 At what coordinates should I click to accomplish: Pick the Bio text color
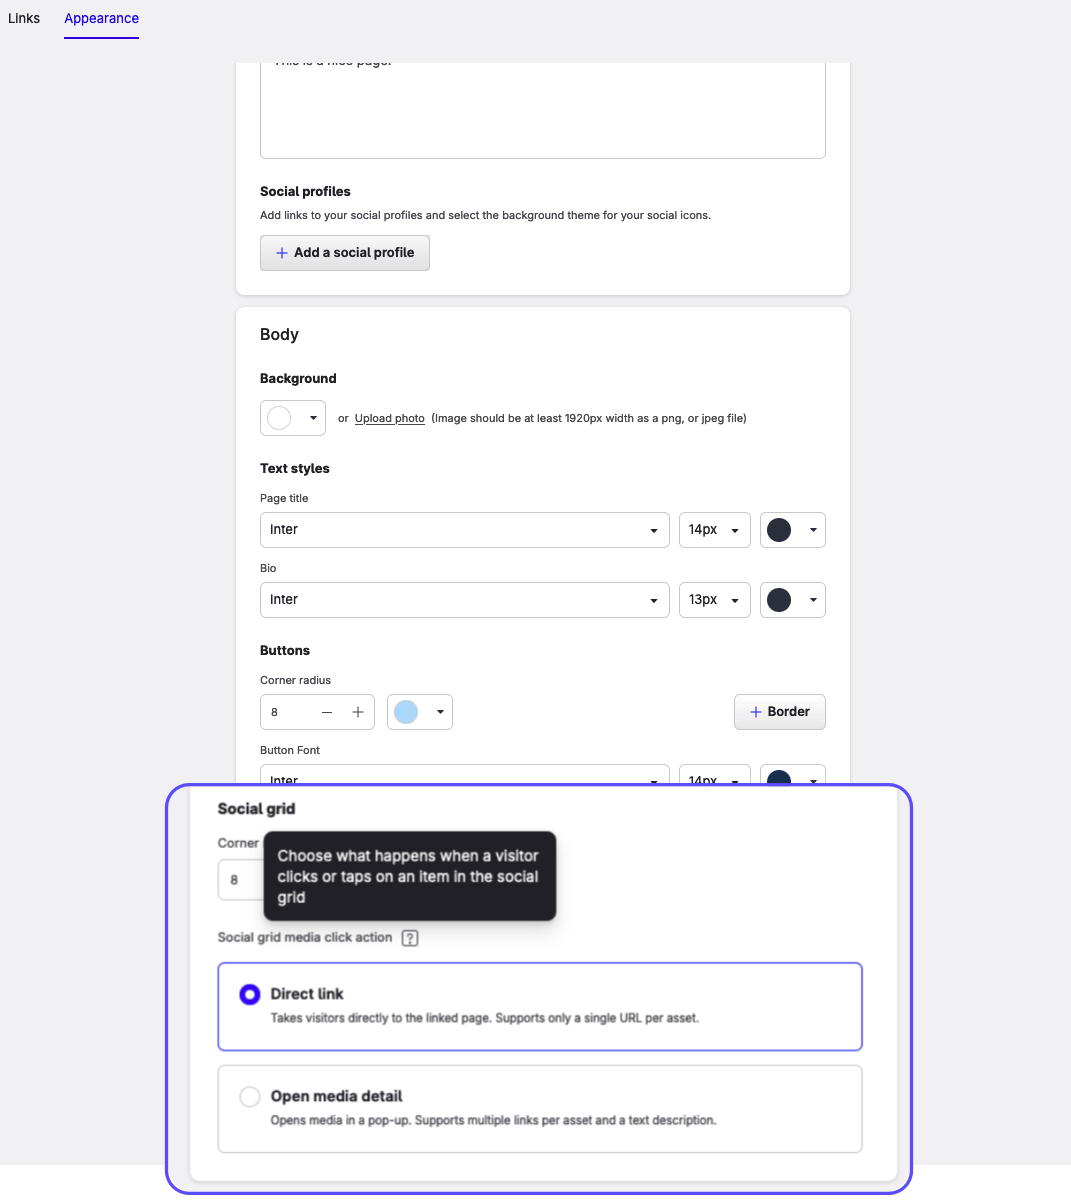(792, 600)
